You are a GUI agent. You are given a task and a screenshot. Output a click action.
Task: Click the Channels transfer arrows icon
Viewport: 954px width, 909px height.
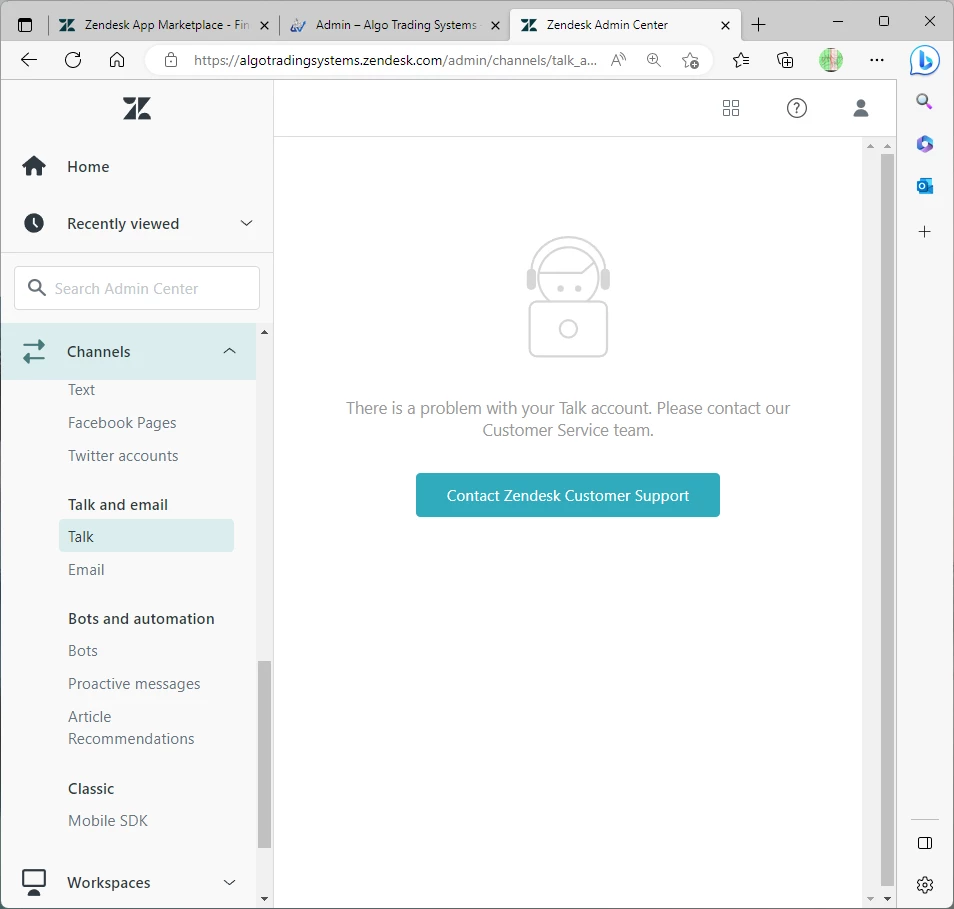click(34, 351)
